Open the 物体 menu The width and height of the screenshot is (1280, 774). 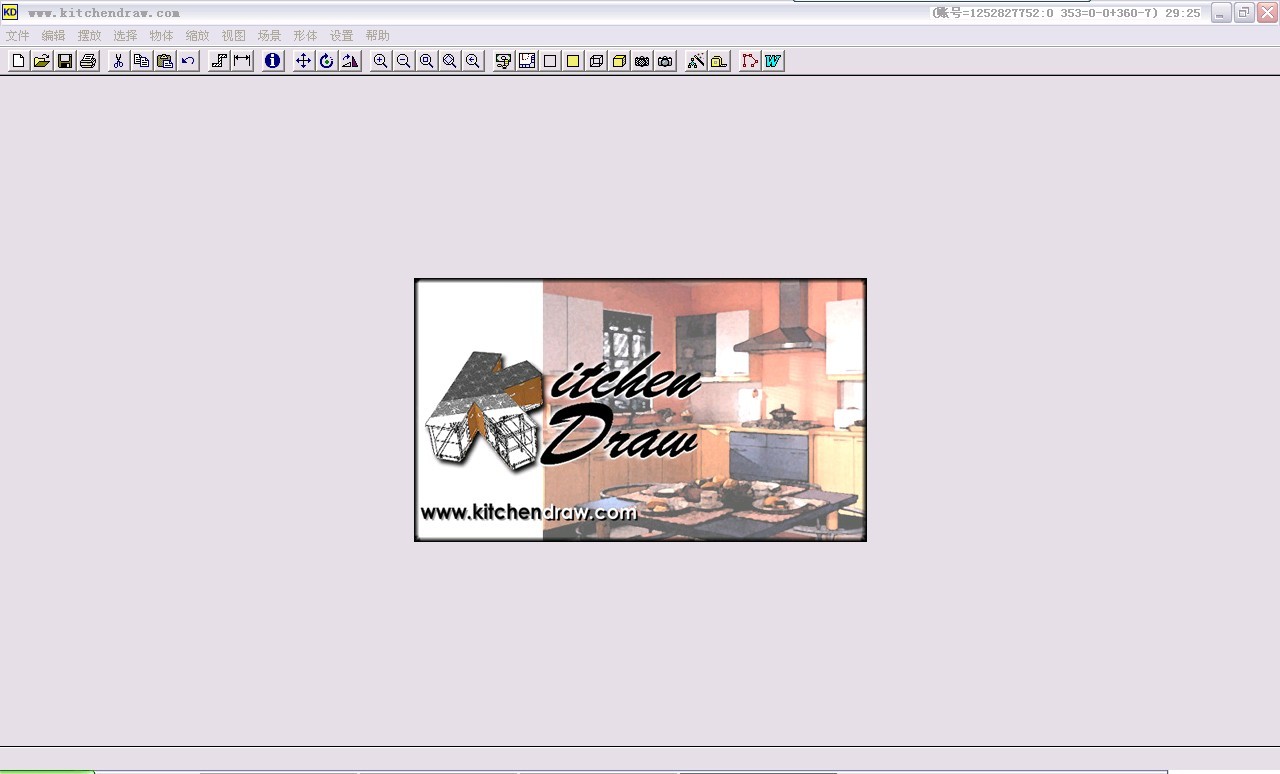[x=161, y=36]
